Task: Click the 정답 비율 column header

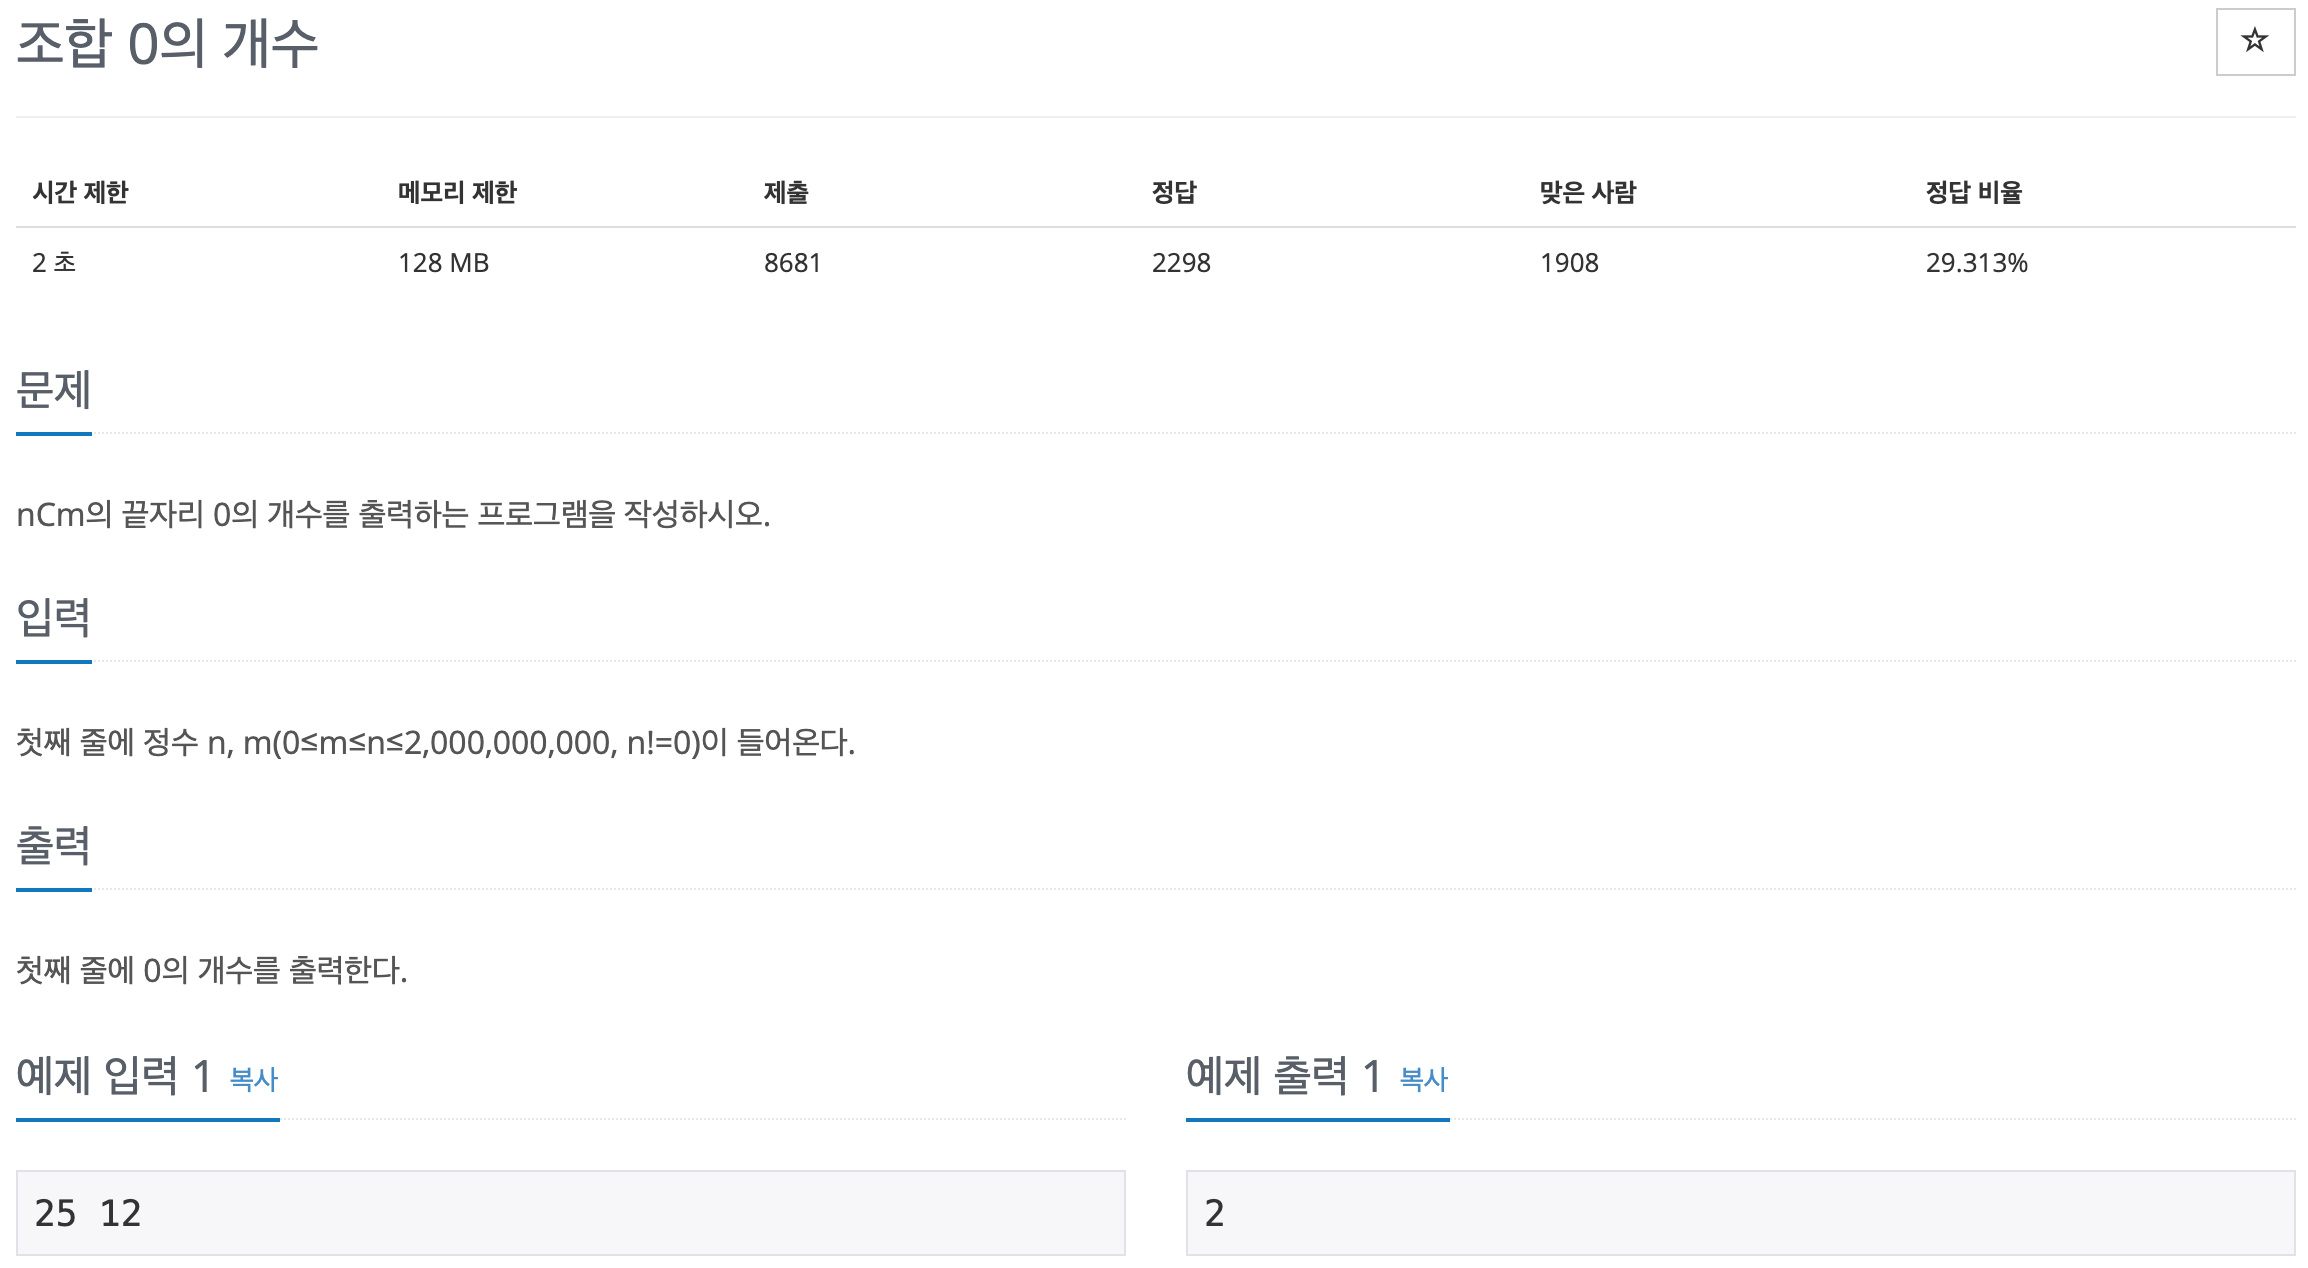Action: pyautogui.click(x=1974, y=192)
